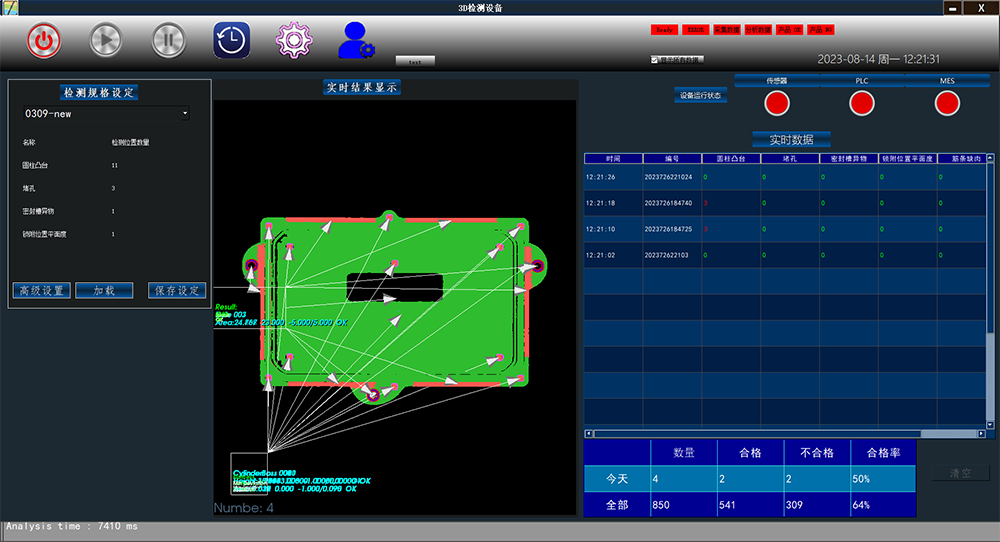Viewport: 1000px width, 542px height.
Task: Click the red power button icon
Action: tap(44, 41)
